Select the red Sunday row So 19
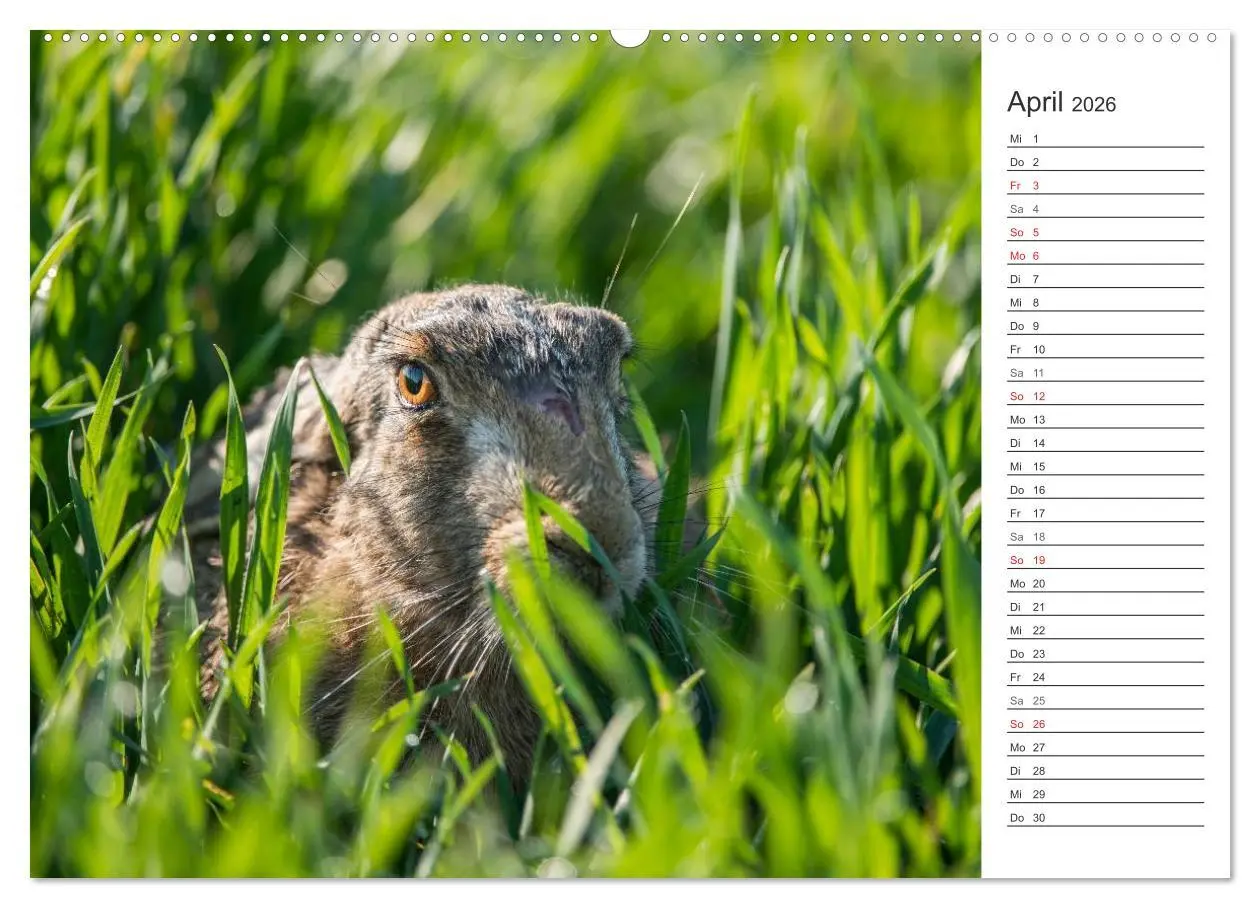 tap(1104, 561)
